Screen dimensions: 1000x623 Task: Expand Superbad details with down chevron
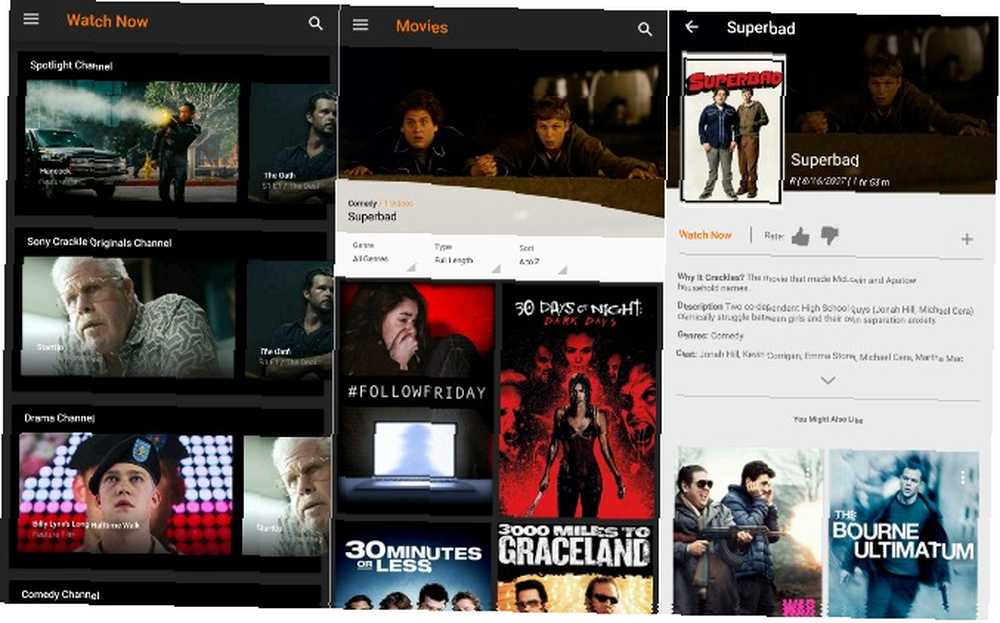pos(827,381)
